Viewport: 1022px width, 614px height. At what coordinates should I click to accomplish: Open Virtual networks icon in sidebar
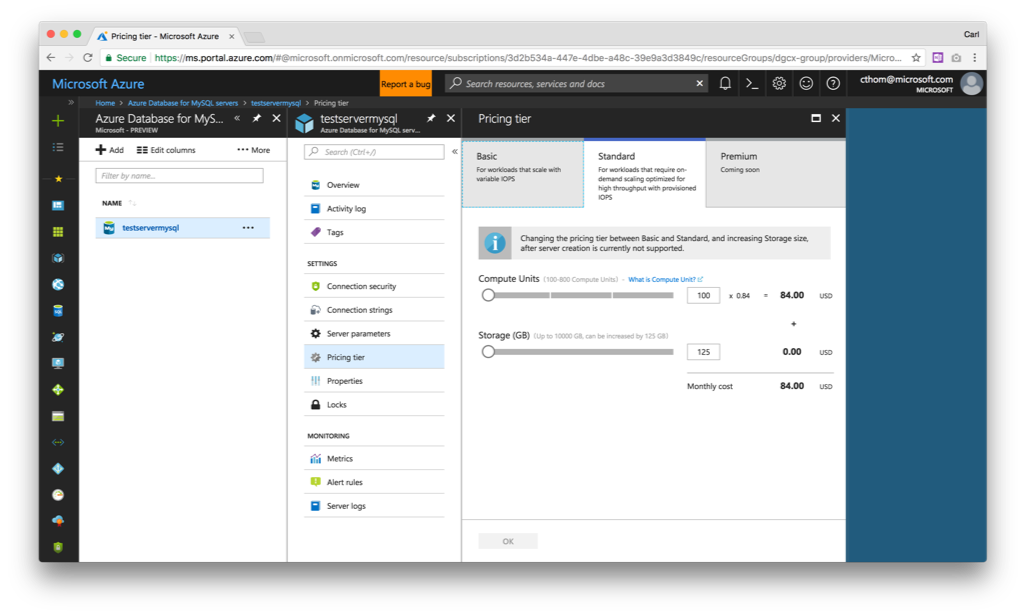(58, 442)
